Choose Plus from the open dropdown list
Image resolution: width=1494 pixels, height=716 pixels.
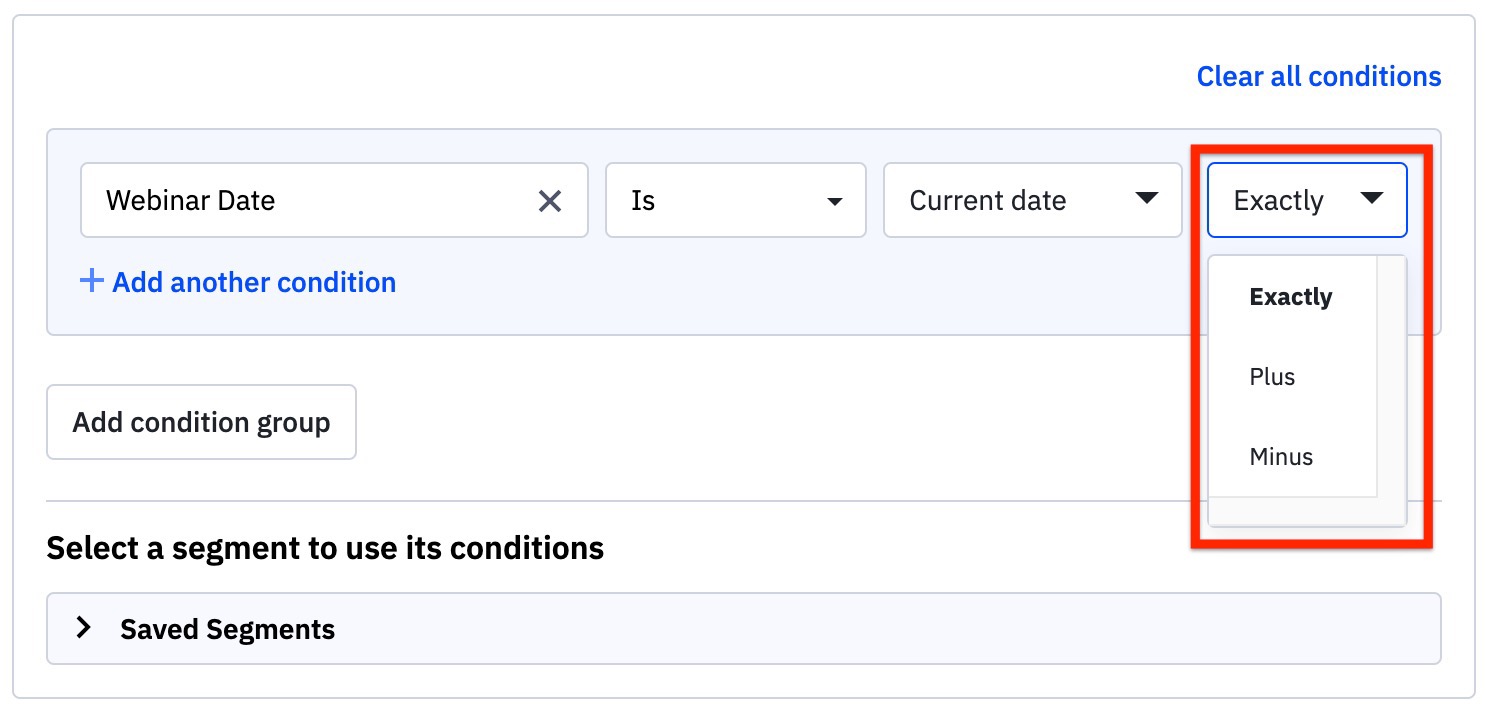[1272, 377]
